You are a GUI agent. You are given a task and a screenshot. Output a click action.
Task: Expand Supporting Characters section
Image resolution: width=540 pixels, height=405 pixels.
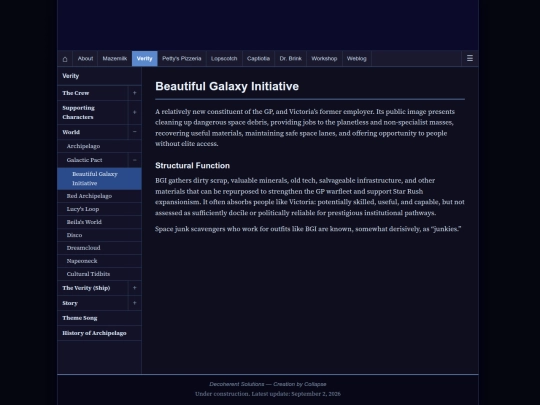tap(135, 112)
